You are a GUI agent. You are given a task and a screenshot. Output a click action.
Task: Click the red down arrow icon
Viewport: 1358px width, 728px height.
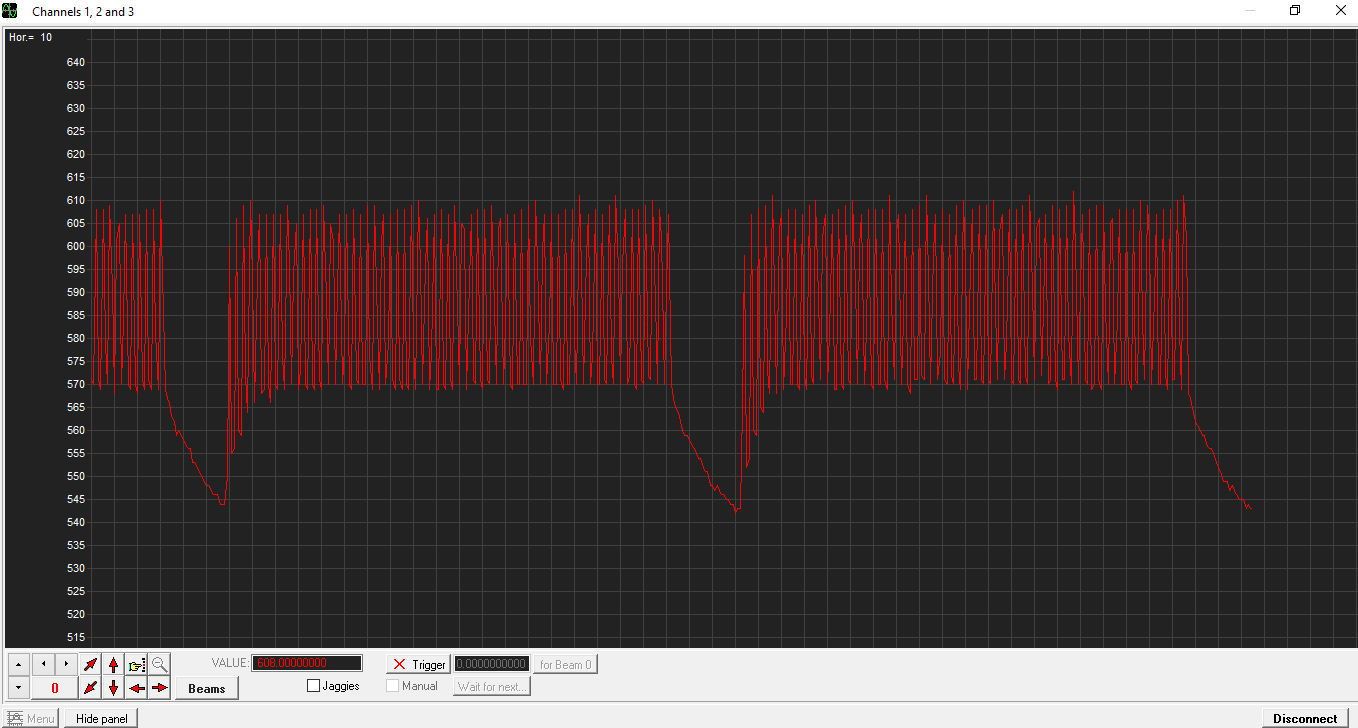coord(114,688)
